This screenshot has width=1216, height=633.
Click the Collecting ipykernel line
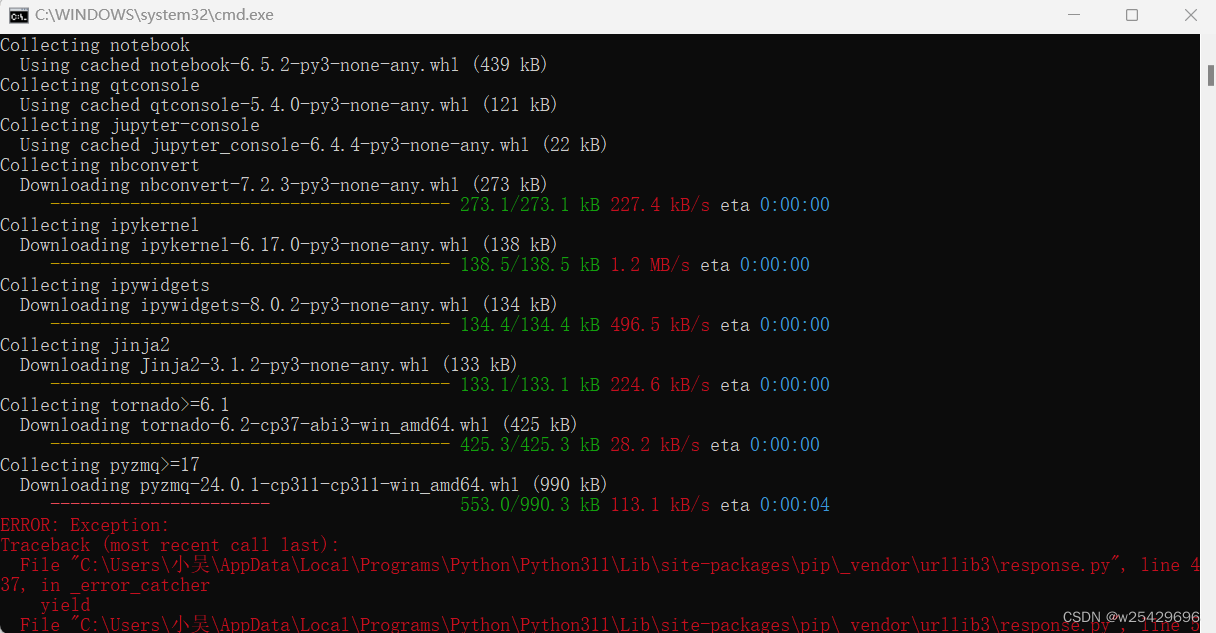[x=98, y=224]
